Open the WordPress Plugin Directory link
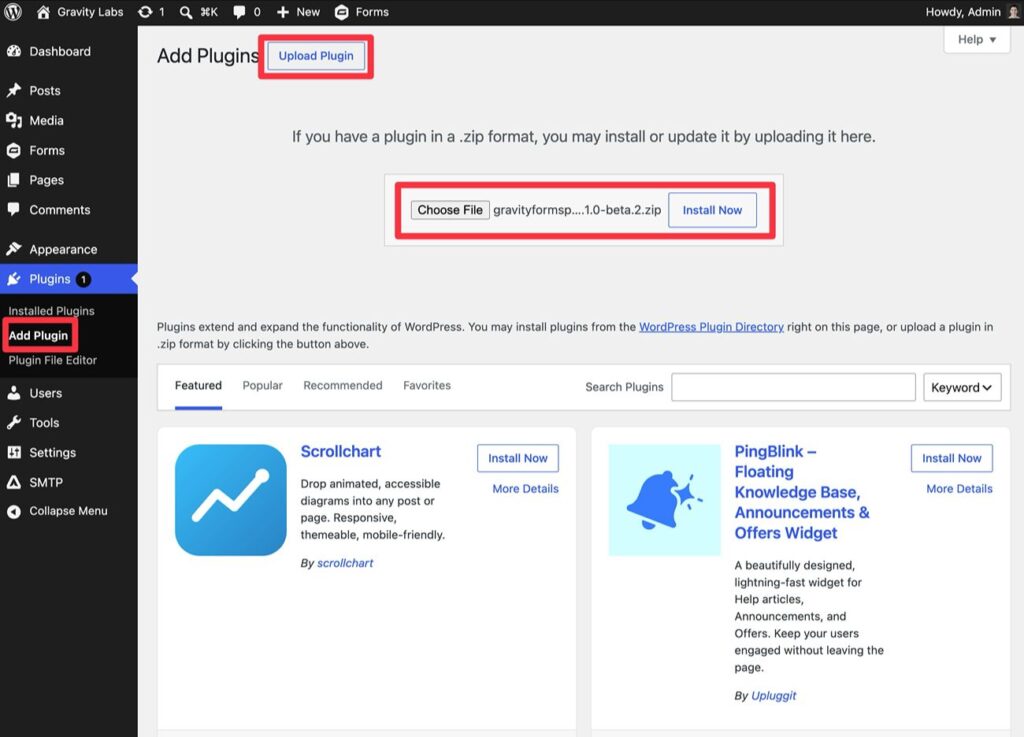 711,327
